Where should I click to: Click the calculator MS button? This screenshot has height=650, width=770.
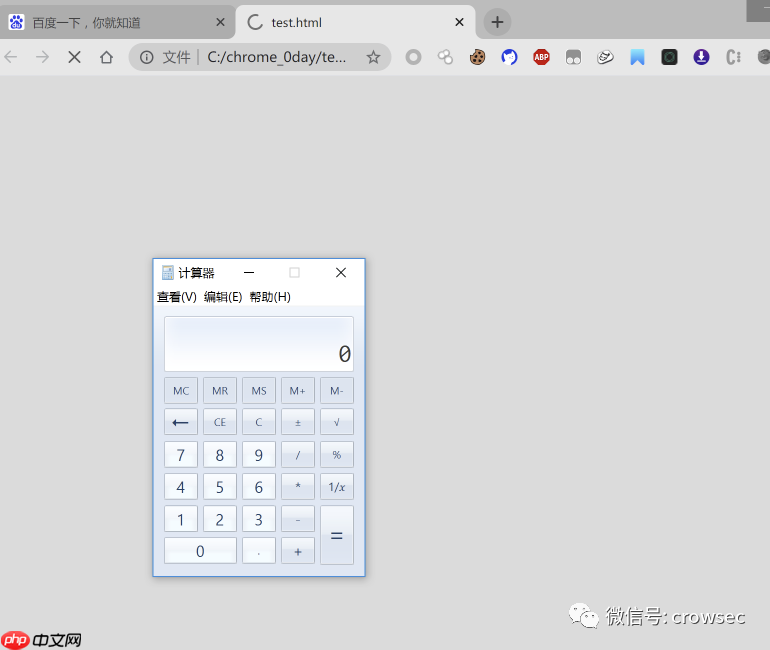pos(259,391)
